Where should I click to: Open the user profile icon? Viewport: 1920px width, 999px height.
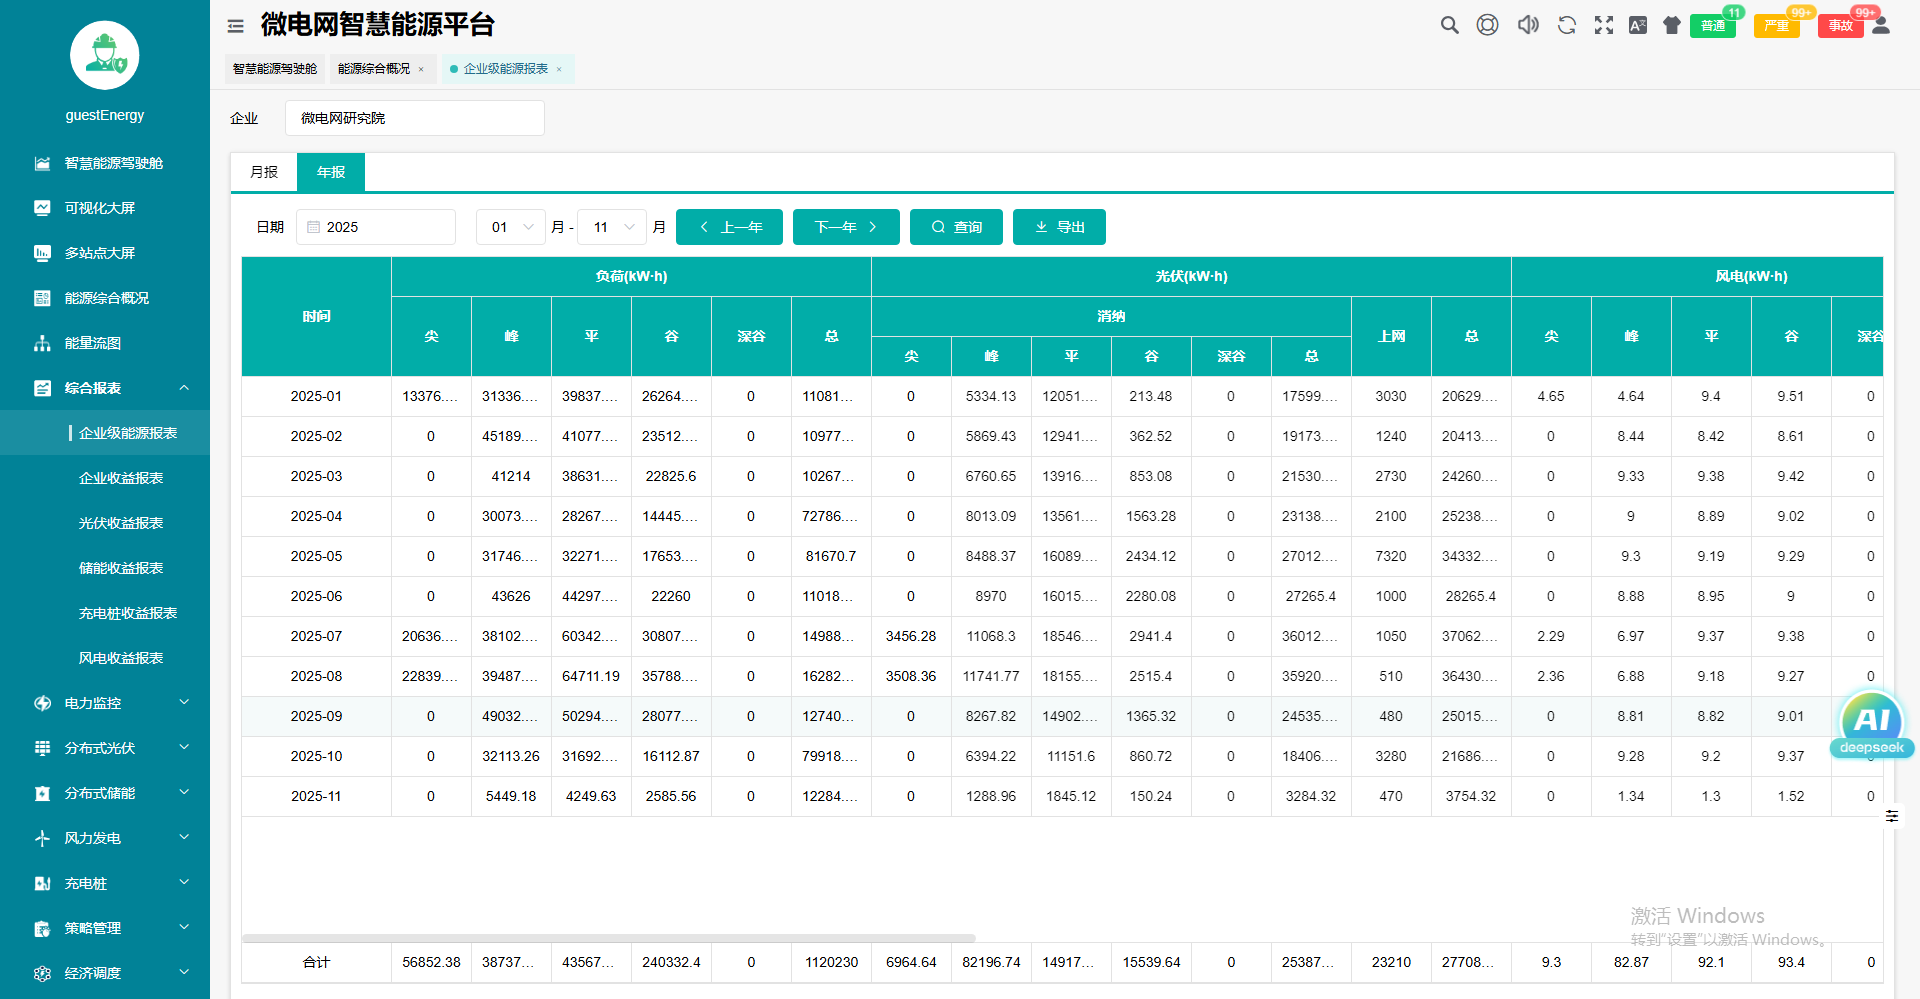pos(1881,26)
